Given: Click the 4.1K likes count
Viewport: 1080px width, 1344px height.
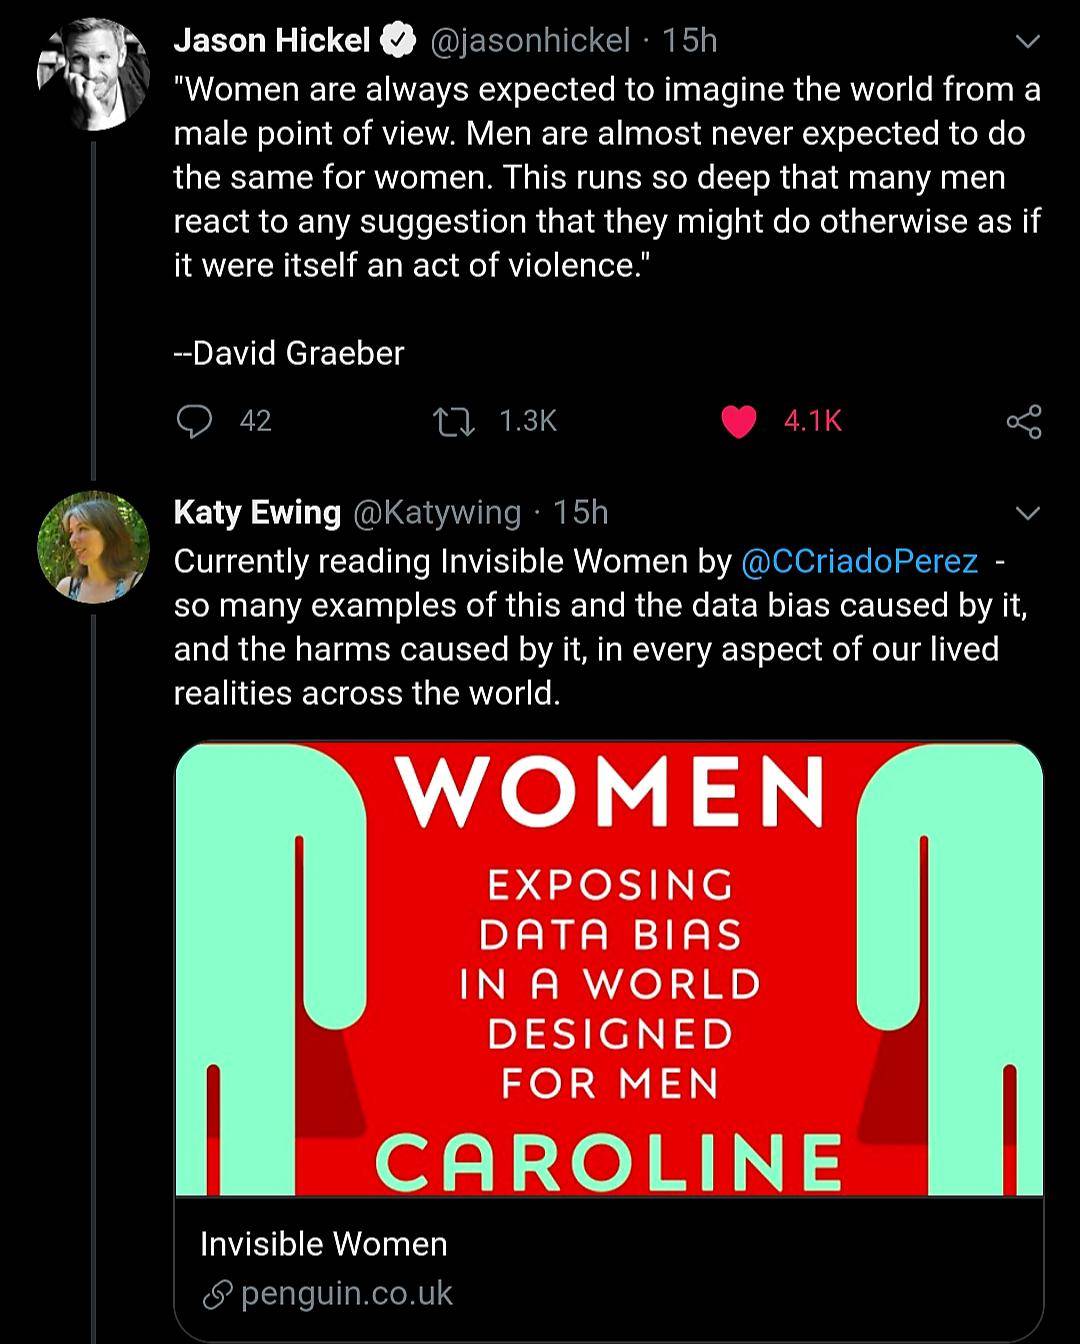Looking at the screenshot, I should [812, 421].
